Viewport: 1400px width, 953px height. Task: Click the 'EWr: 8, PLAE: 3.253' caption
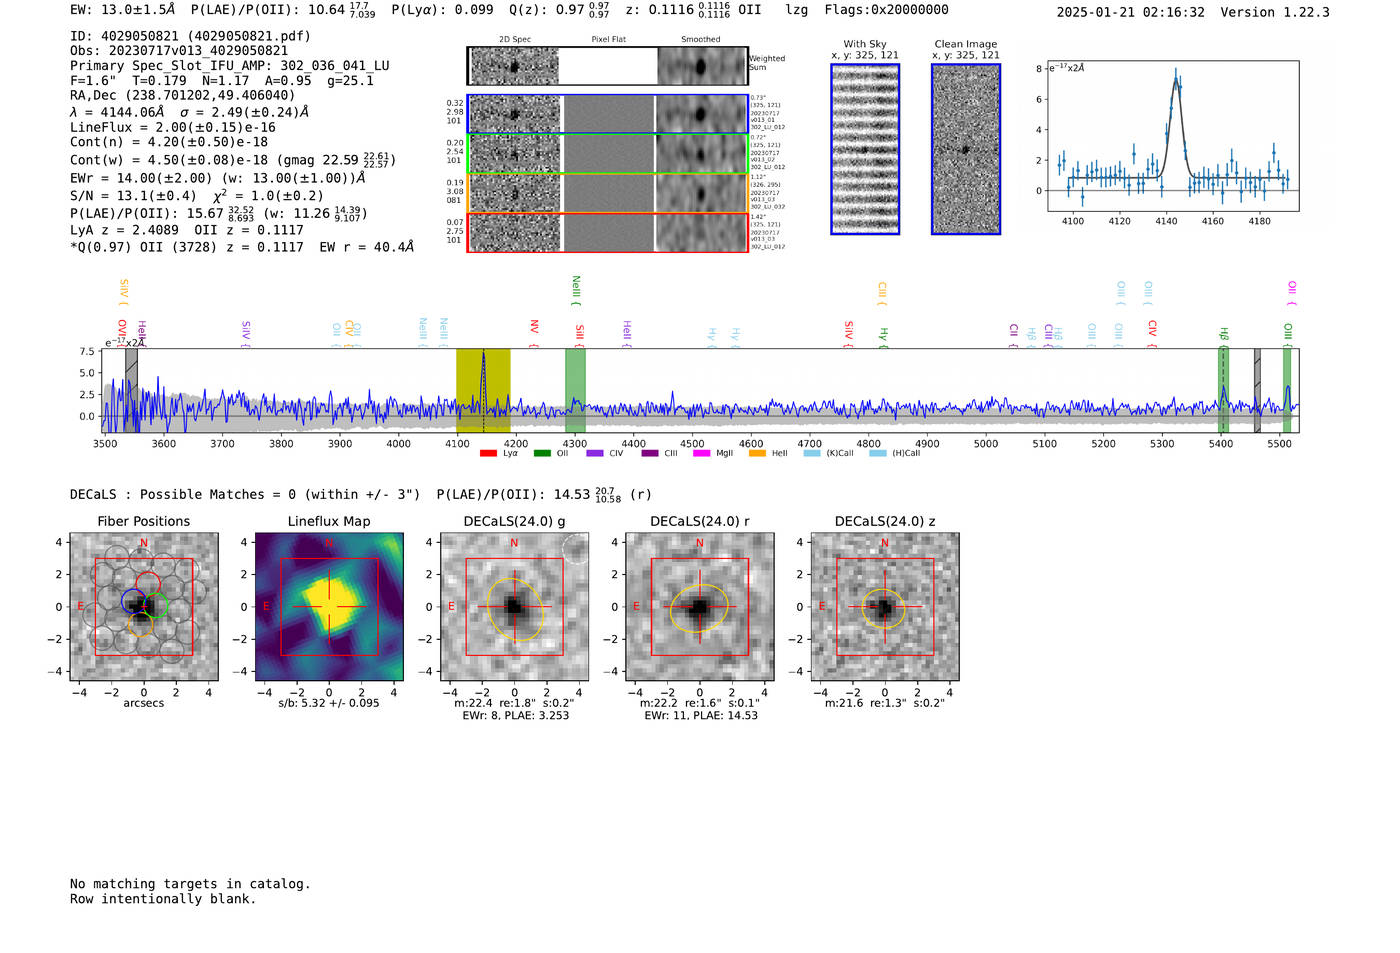516,715
